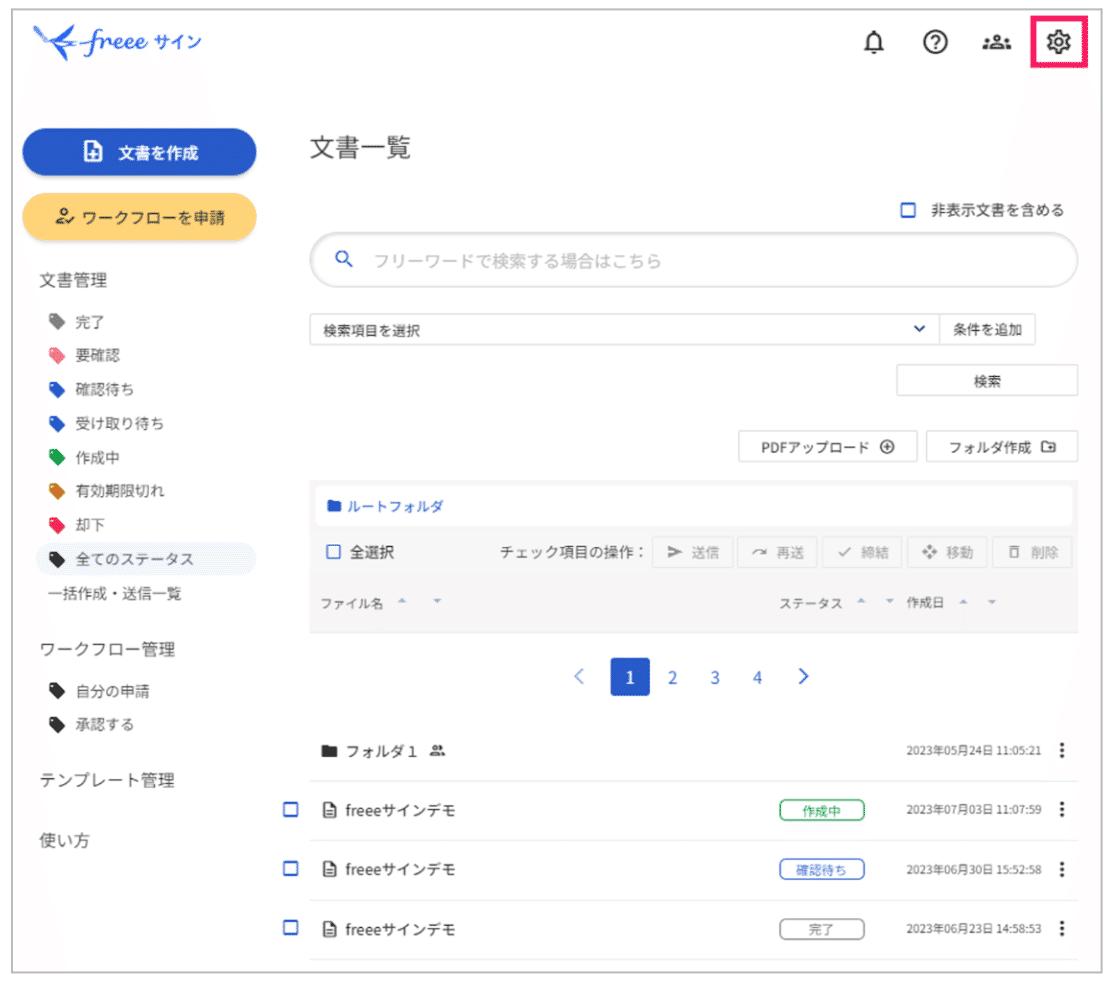This screenshot has height=984, width=1114.
Task: Select 全てのステータス in sidebar
Action: [146, 559]
